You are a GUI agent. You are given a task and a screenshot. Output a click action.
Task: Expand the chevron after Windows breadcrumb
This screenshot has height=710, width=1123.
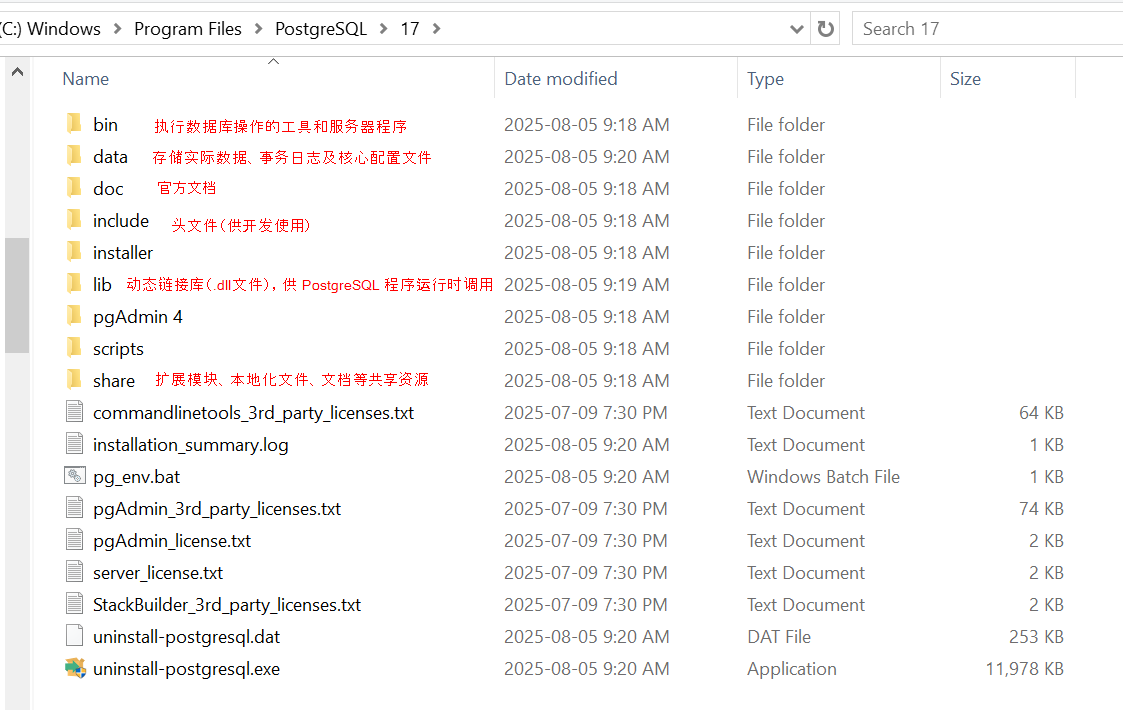pos(118,29)
